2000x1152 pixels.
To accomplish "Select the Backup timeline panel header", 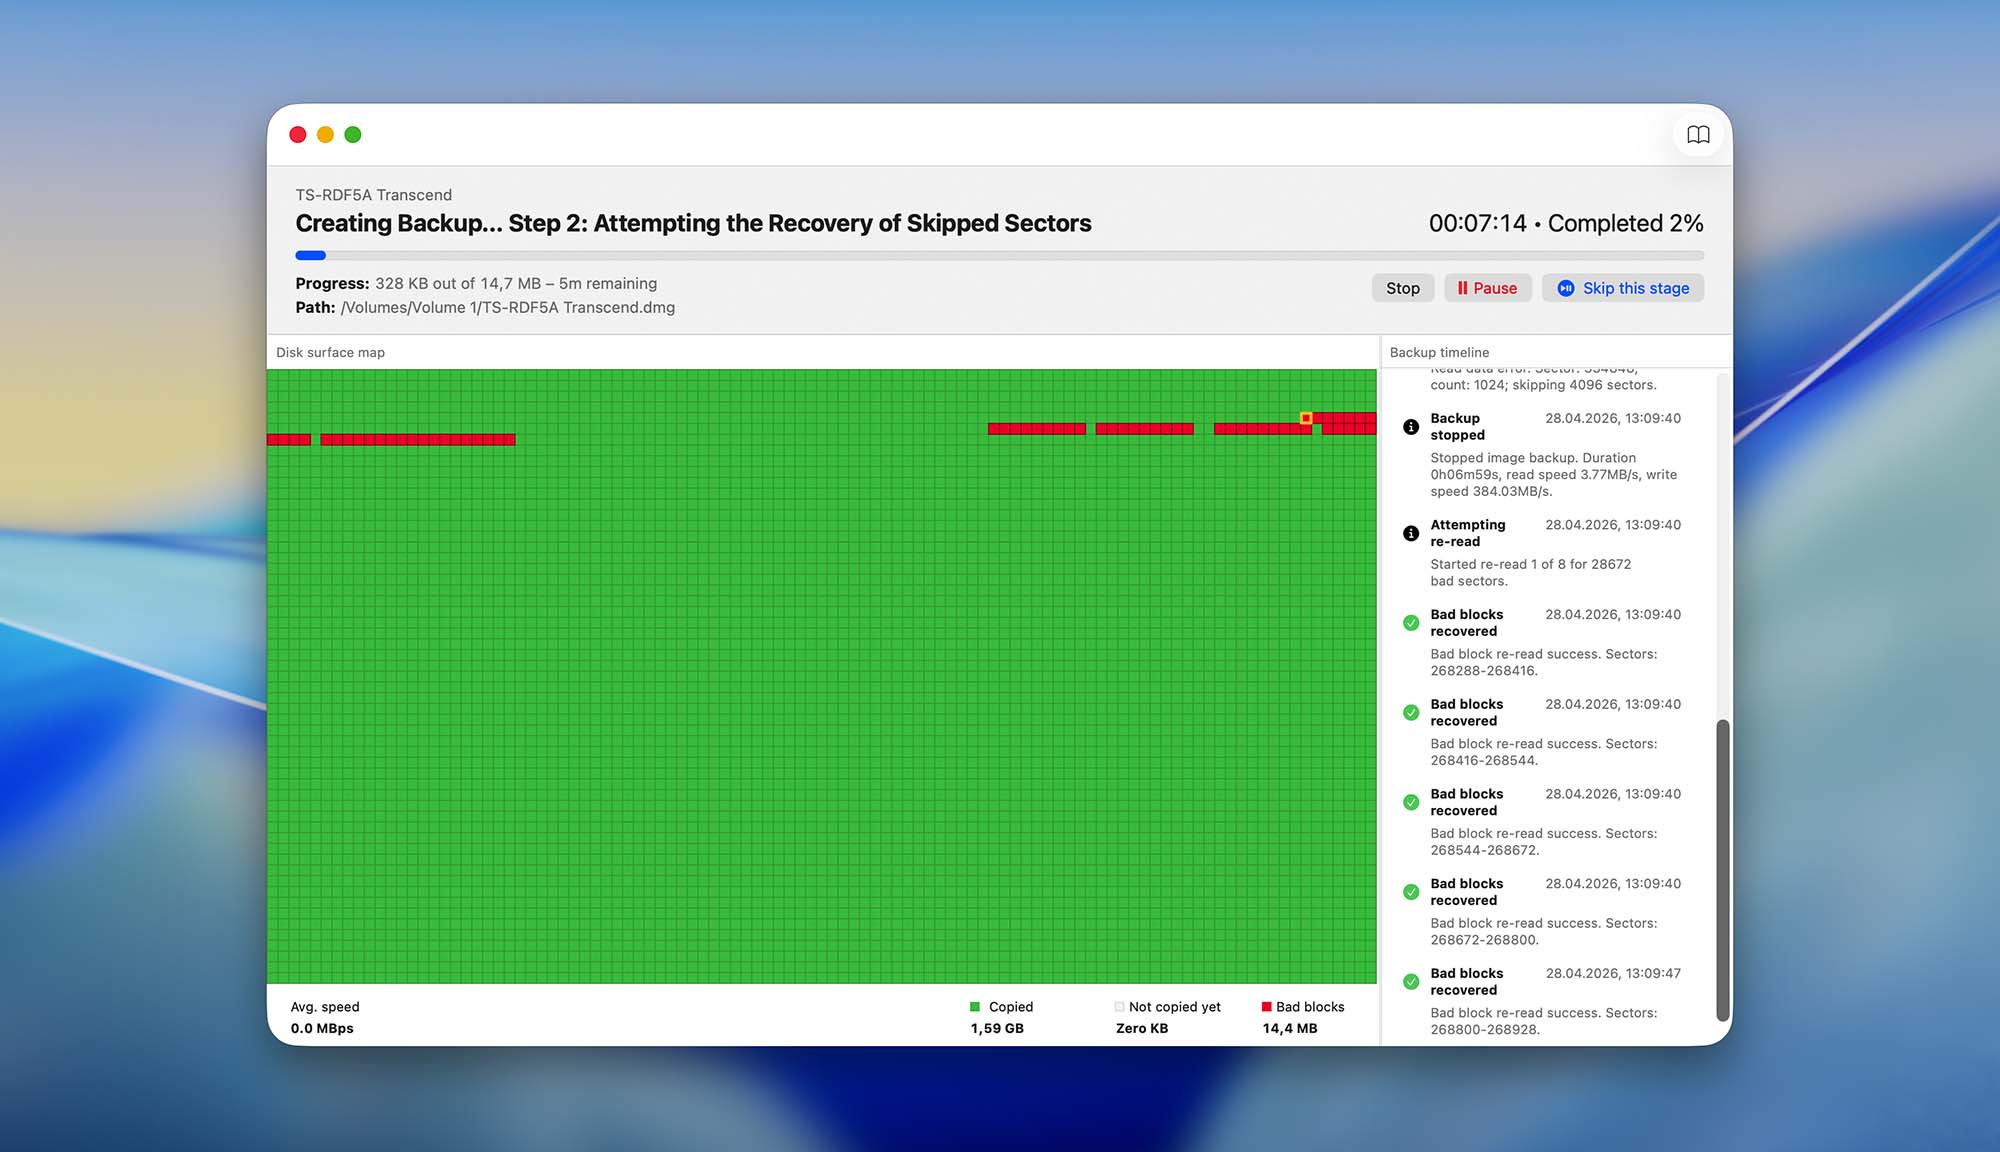I will [x=1438, y=352].
